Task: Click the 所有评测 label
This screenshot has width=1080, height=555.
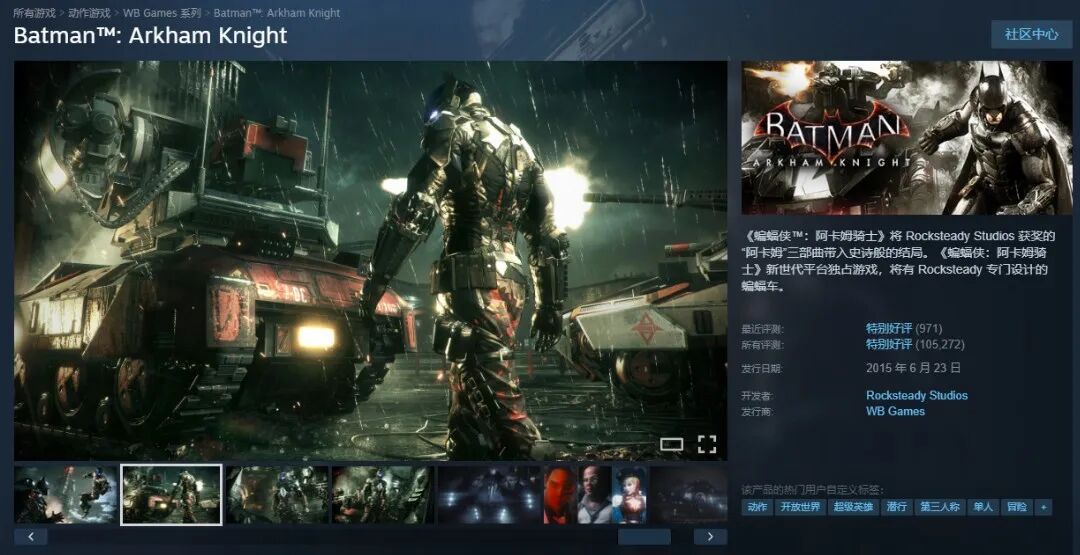Action: pos(762,345)
